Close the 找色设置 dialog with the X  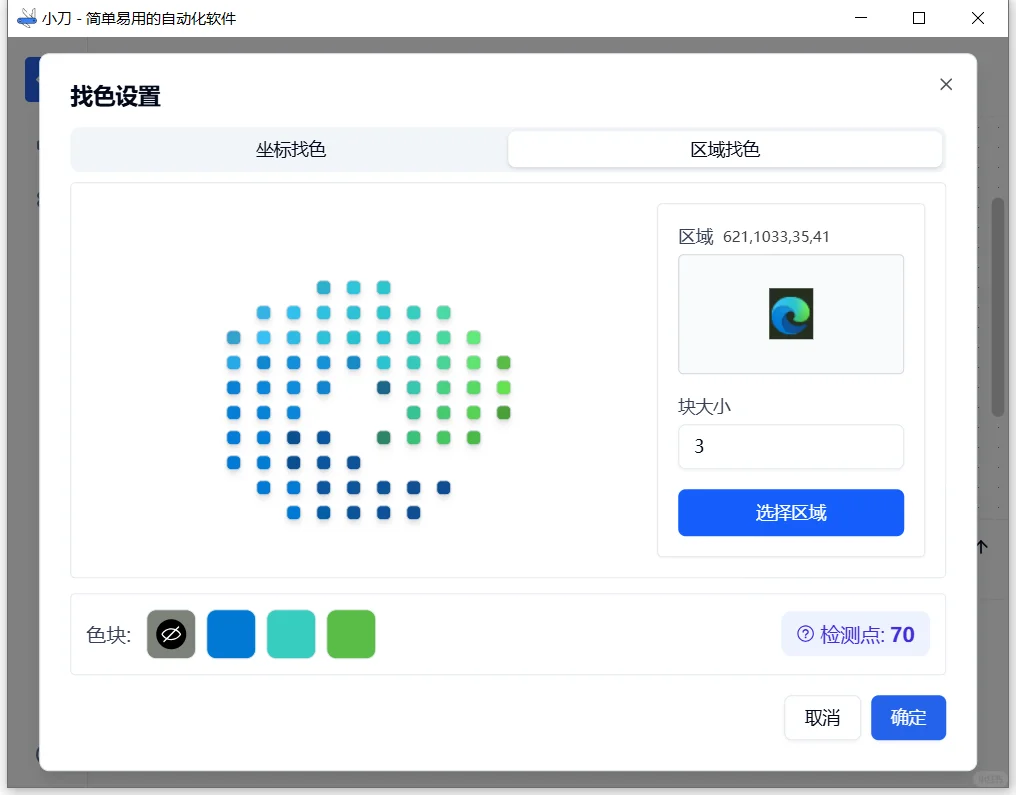tap(945, 84)
